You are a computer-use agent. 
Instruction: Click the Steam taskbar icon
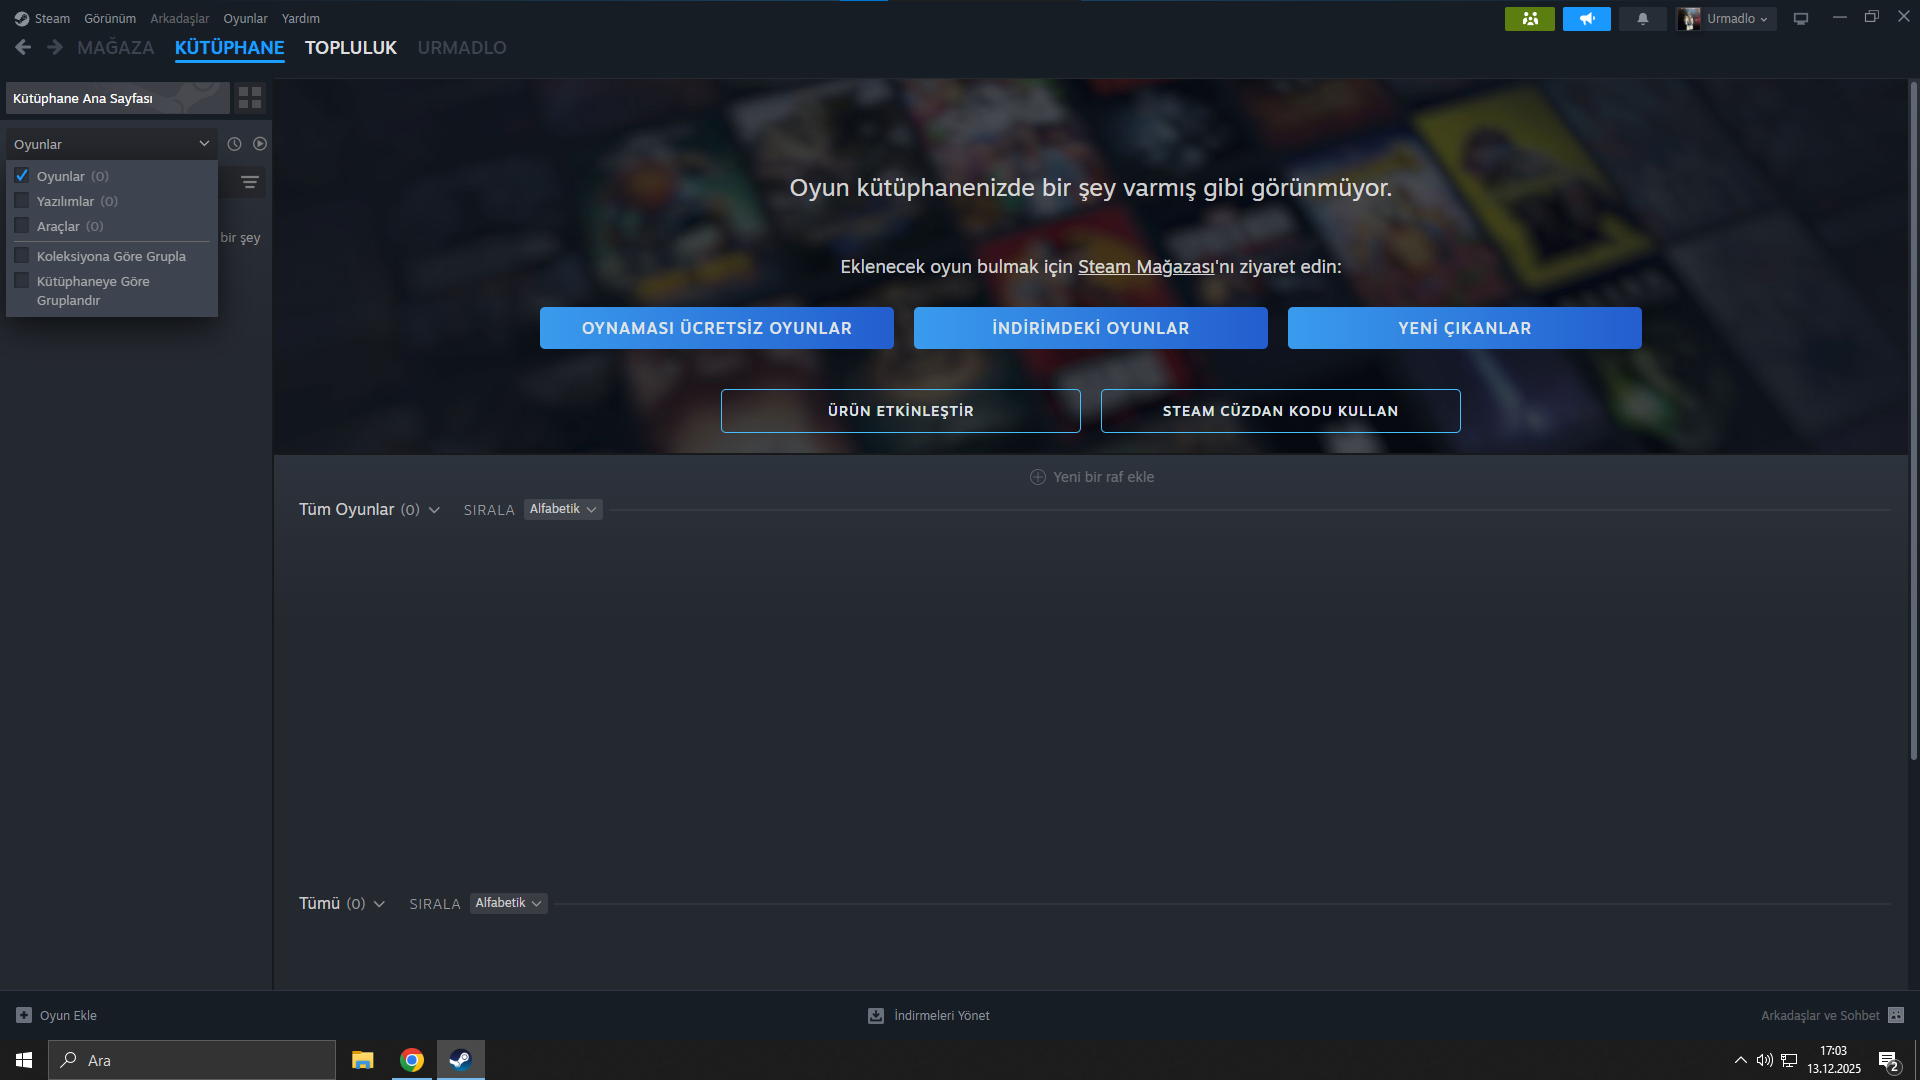point(460,1060)
